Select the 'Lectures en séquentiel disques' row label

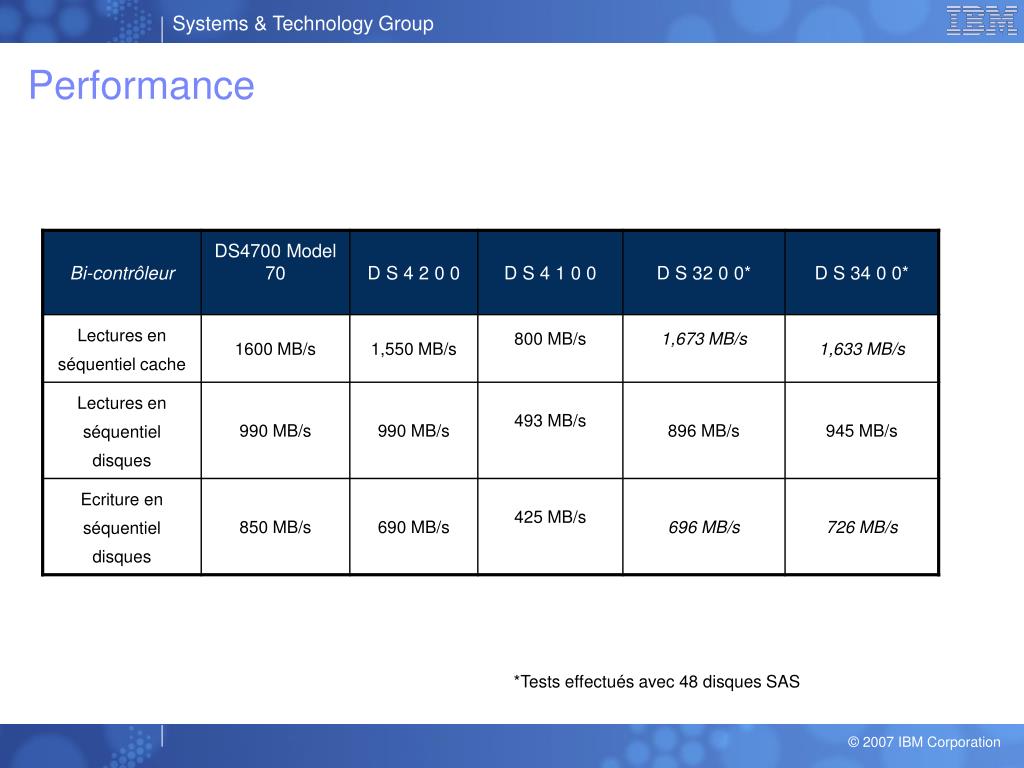tap(122, 431)
